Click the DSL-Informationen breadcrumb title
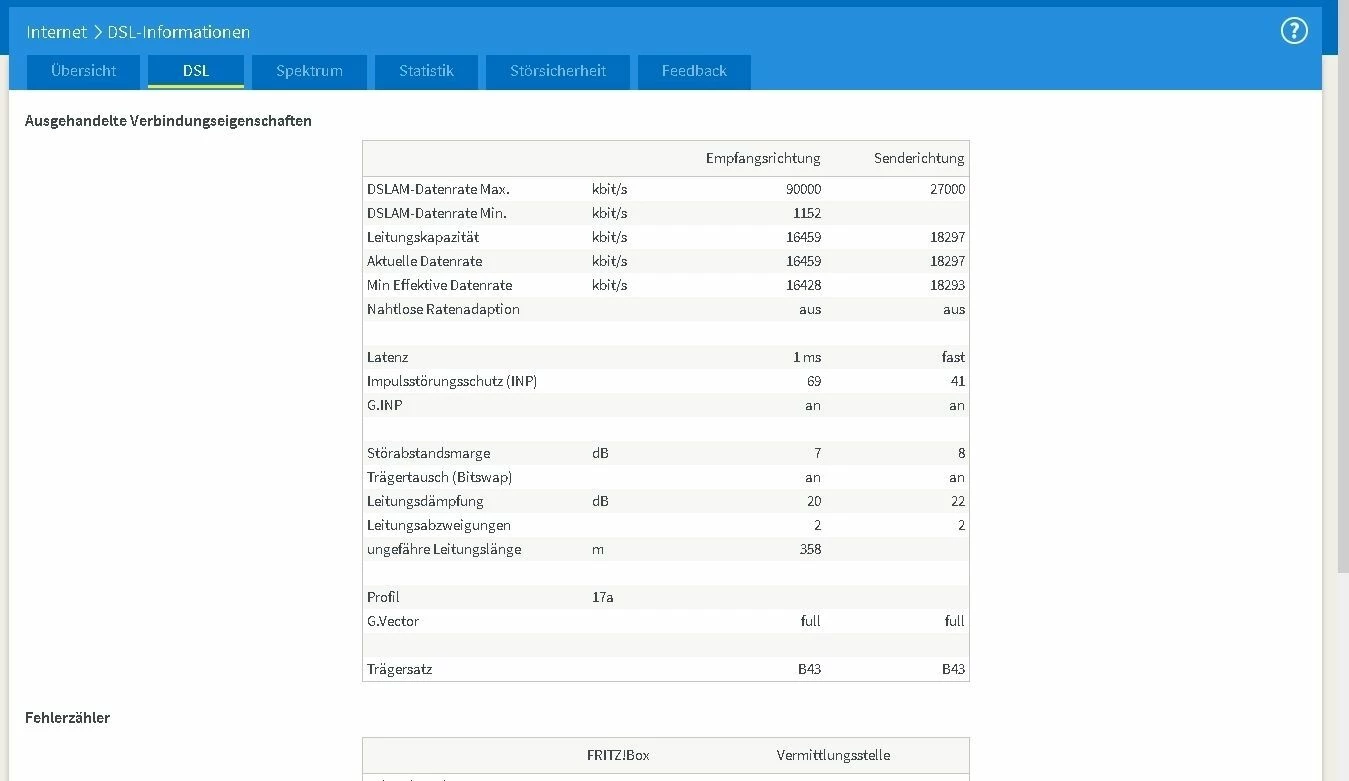1349x781 pixels. [179, 32]
